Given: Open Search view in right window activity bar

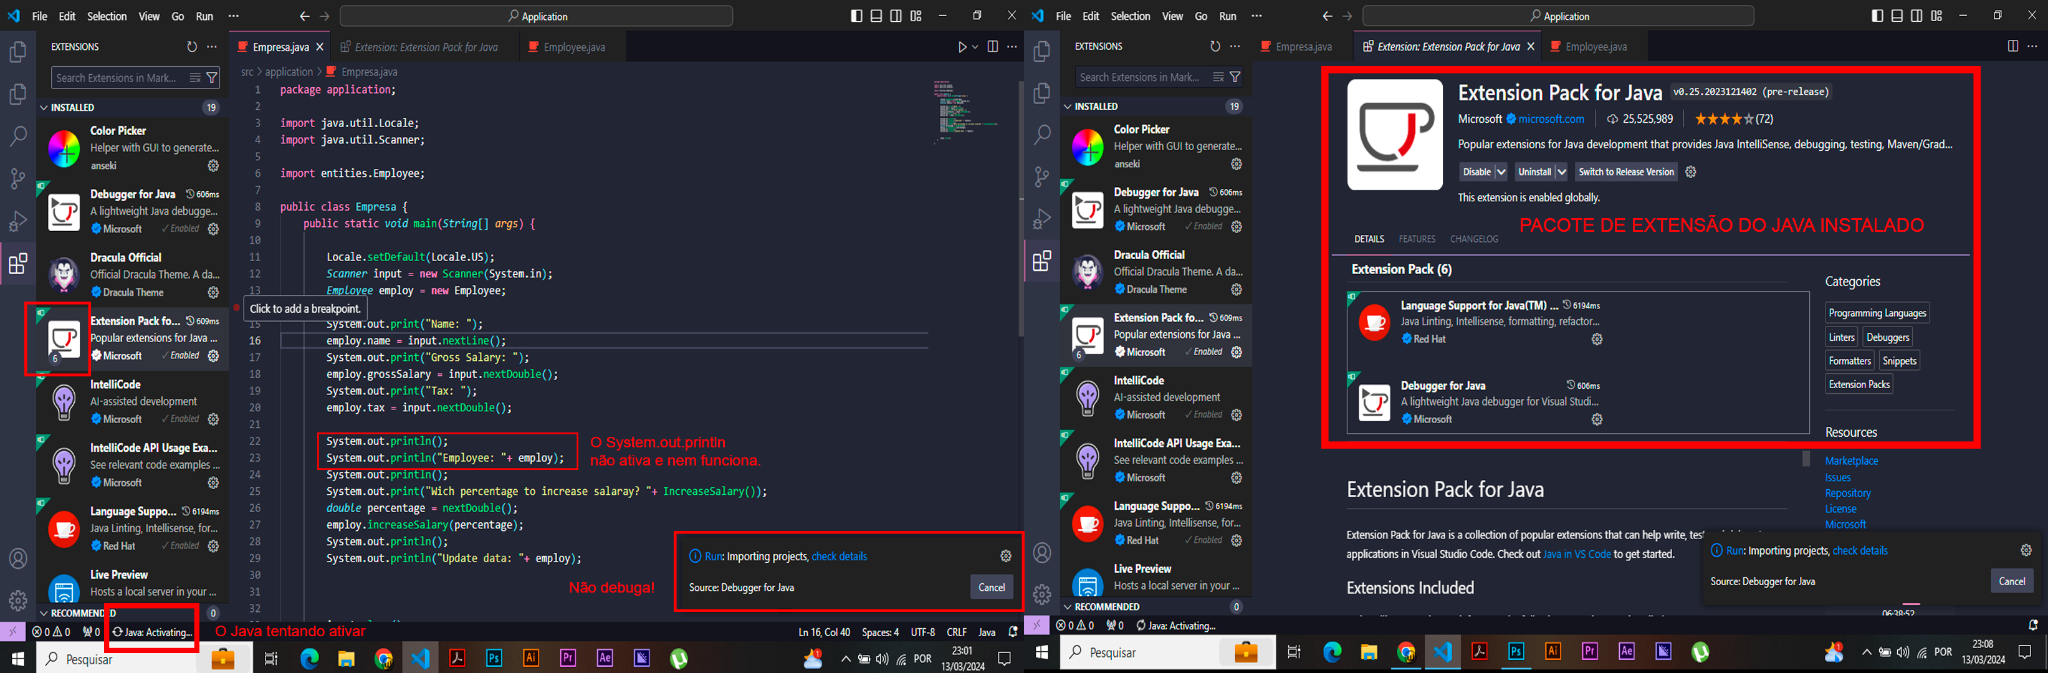Looking at the screenshot, I should tap(1042, 134).
